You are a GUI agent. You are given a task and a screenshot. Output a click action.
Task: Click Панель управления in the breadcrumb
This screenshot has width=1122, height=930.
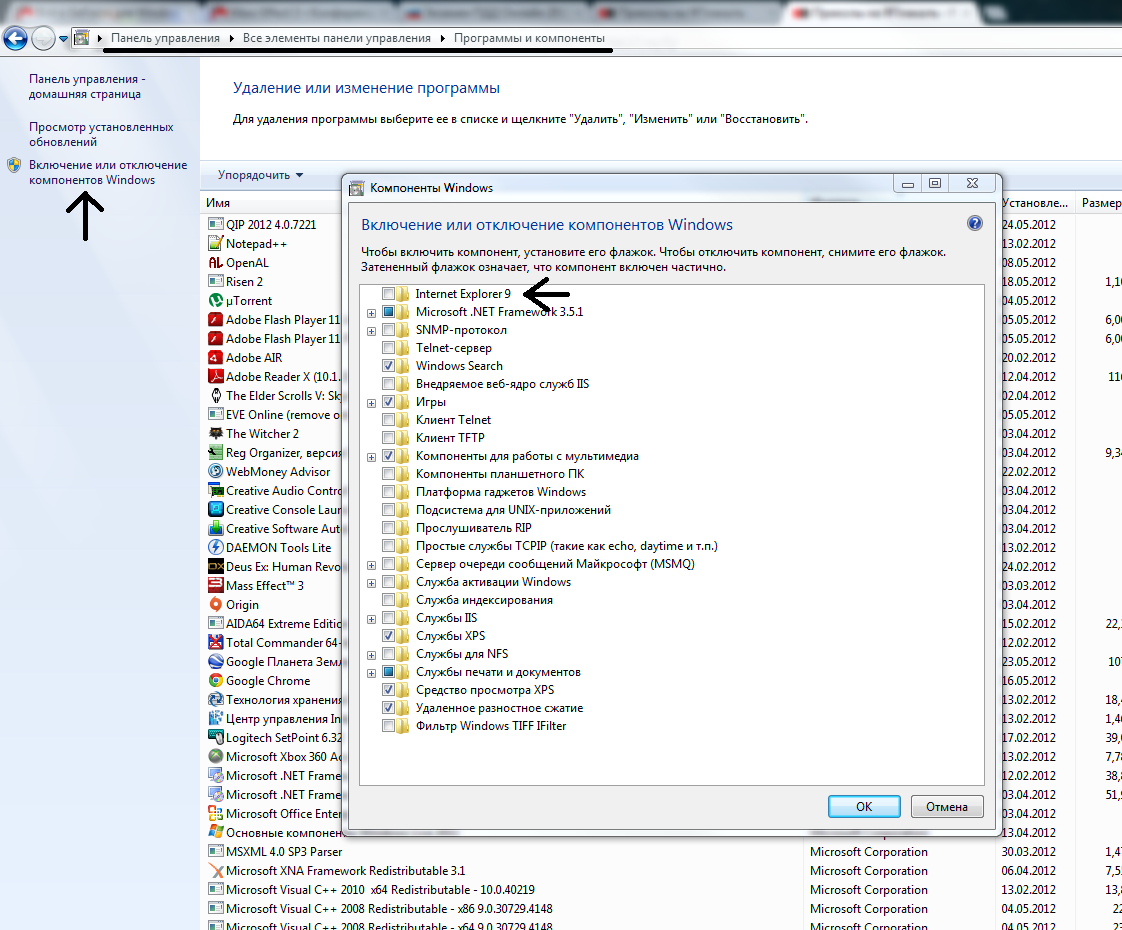coord(165,38)
